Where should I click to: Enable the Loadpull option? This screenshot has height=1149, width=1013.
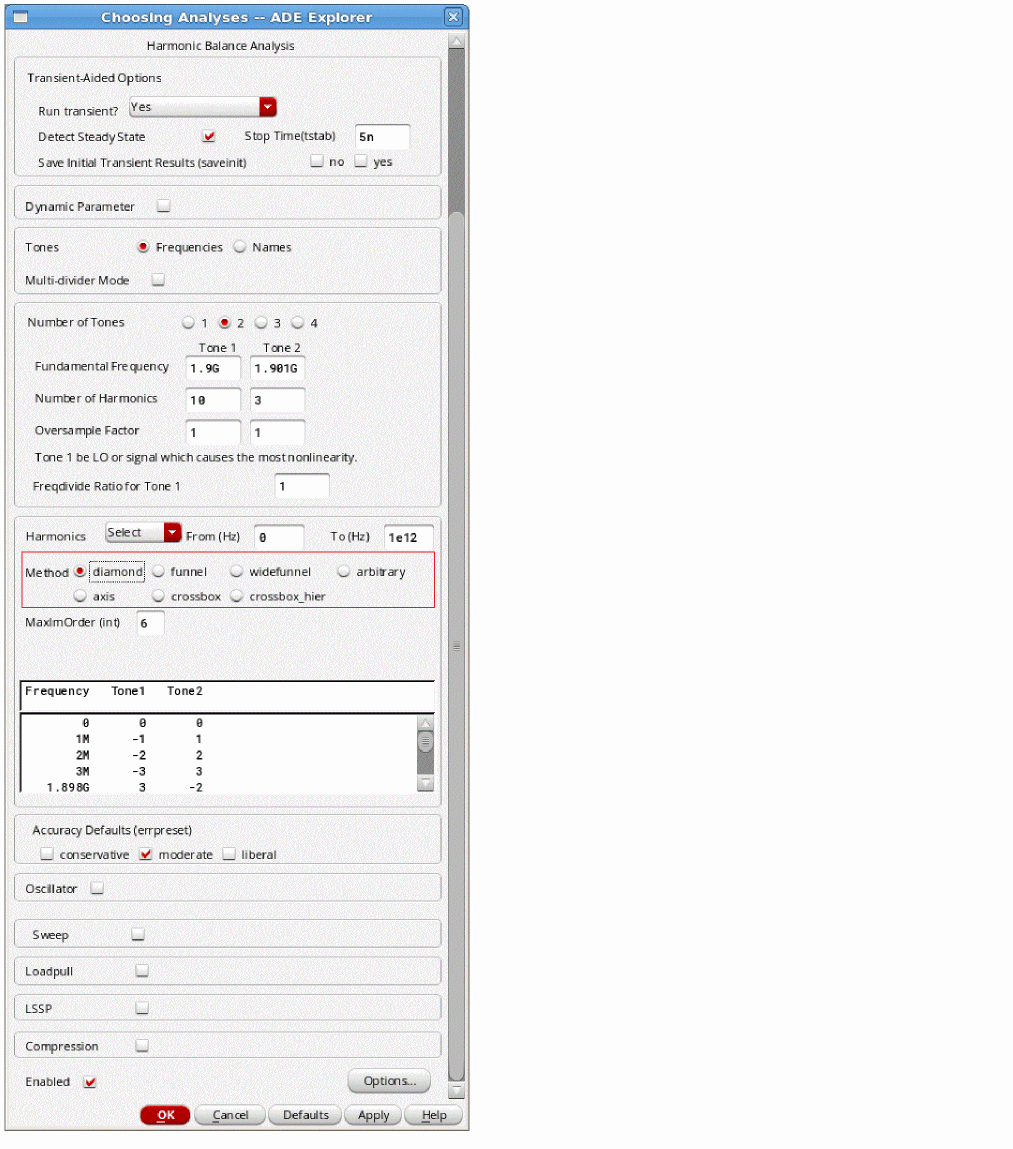coord(142,971)
